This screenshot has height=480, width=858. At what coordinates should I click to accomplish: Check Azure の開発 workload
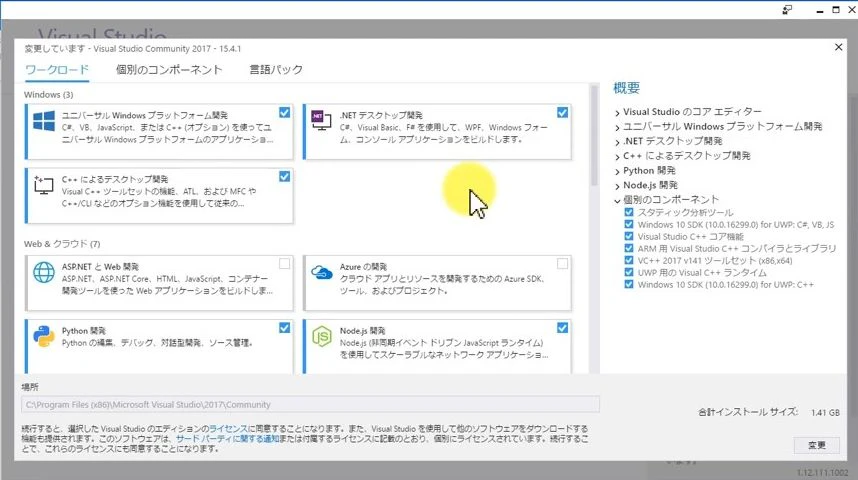[x=563, y=264]
